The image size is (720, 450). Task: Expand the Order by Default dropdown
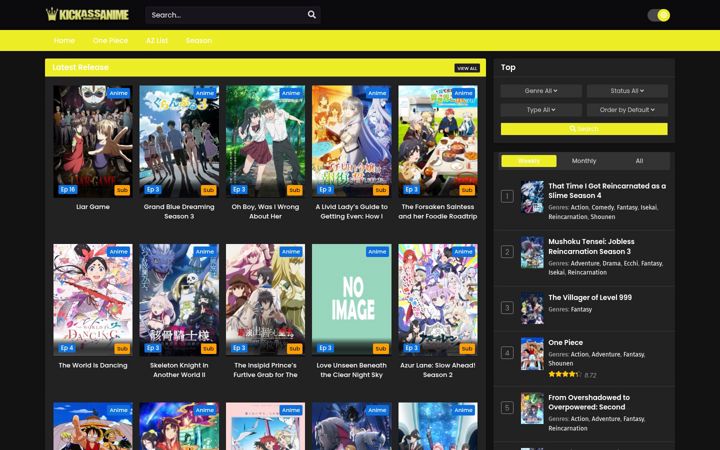pyautogui.click(x=627, y=110)
